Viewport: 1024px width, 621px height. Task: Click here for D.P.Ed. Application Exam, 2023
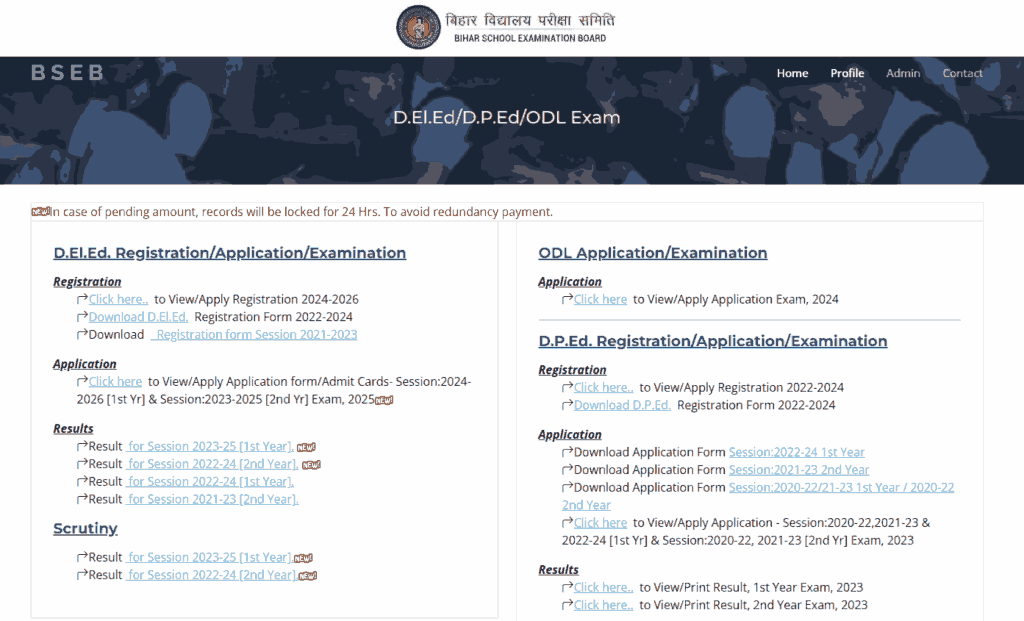coord(600,522)
